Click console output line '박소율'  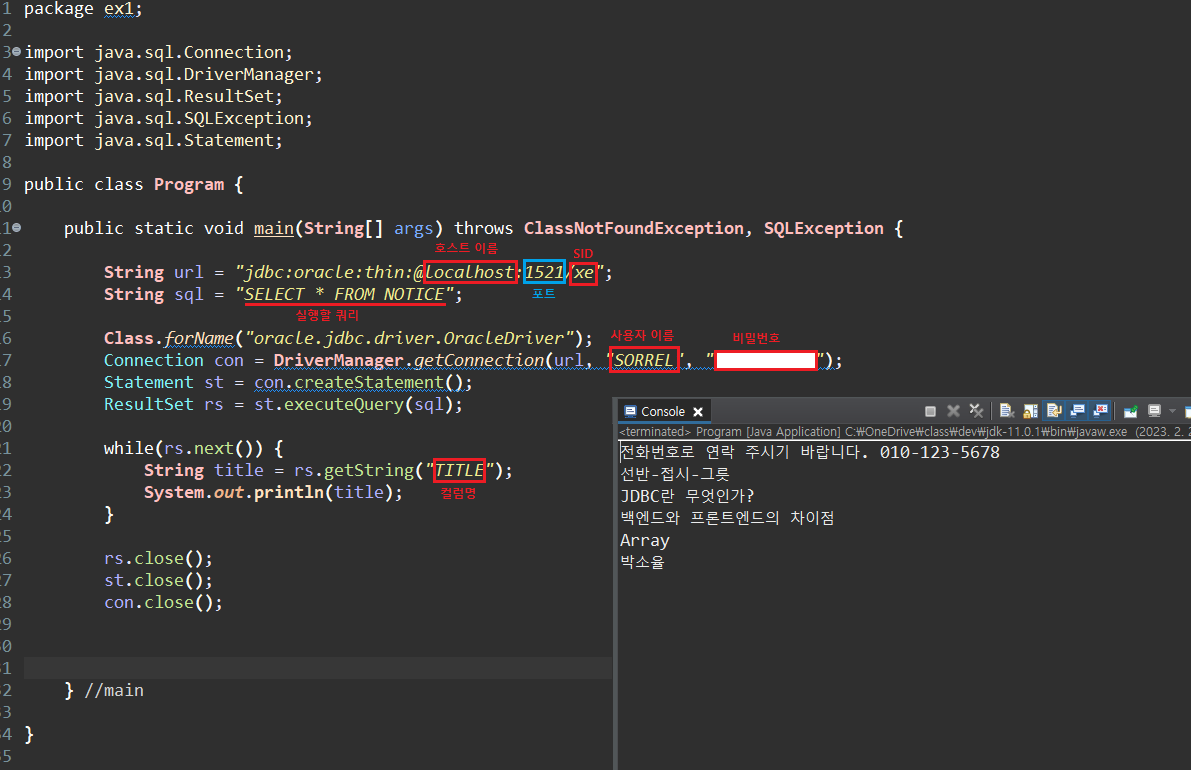pos(642,563)
